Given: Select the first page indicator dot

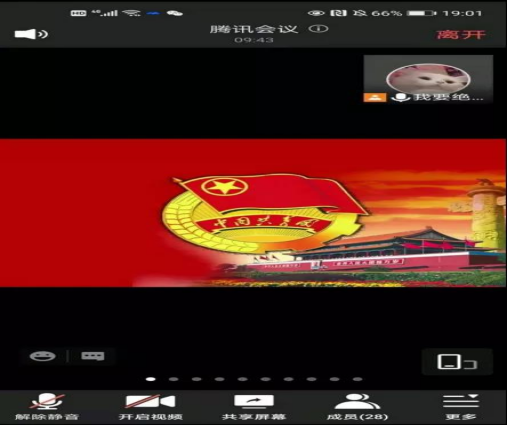Looking at the screenshot, I should [x=151, y=379].
